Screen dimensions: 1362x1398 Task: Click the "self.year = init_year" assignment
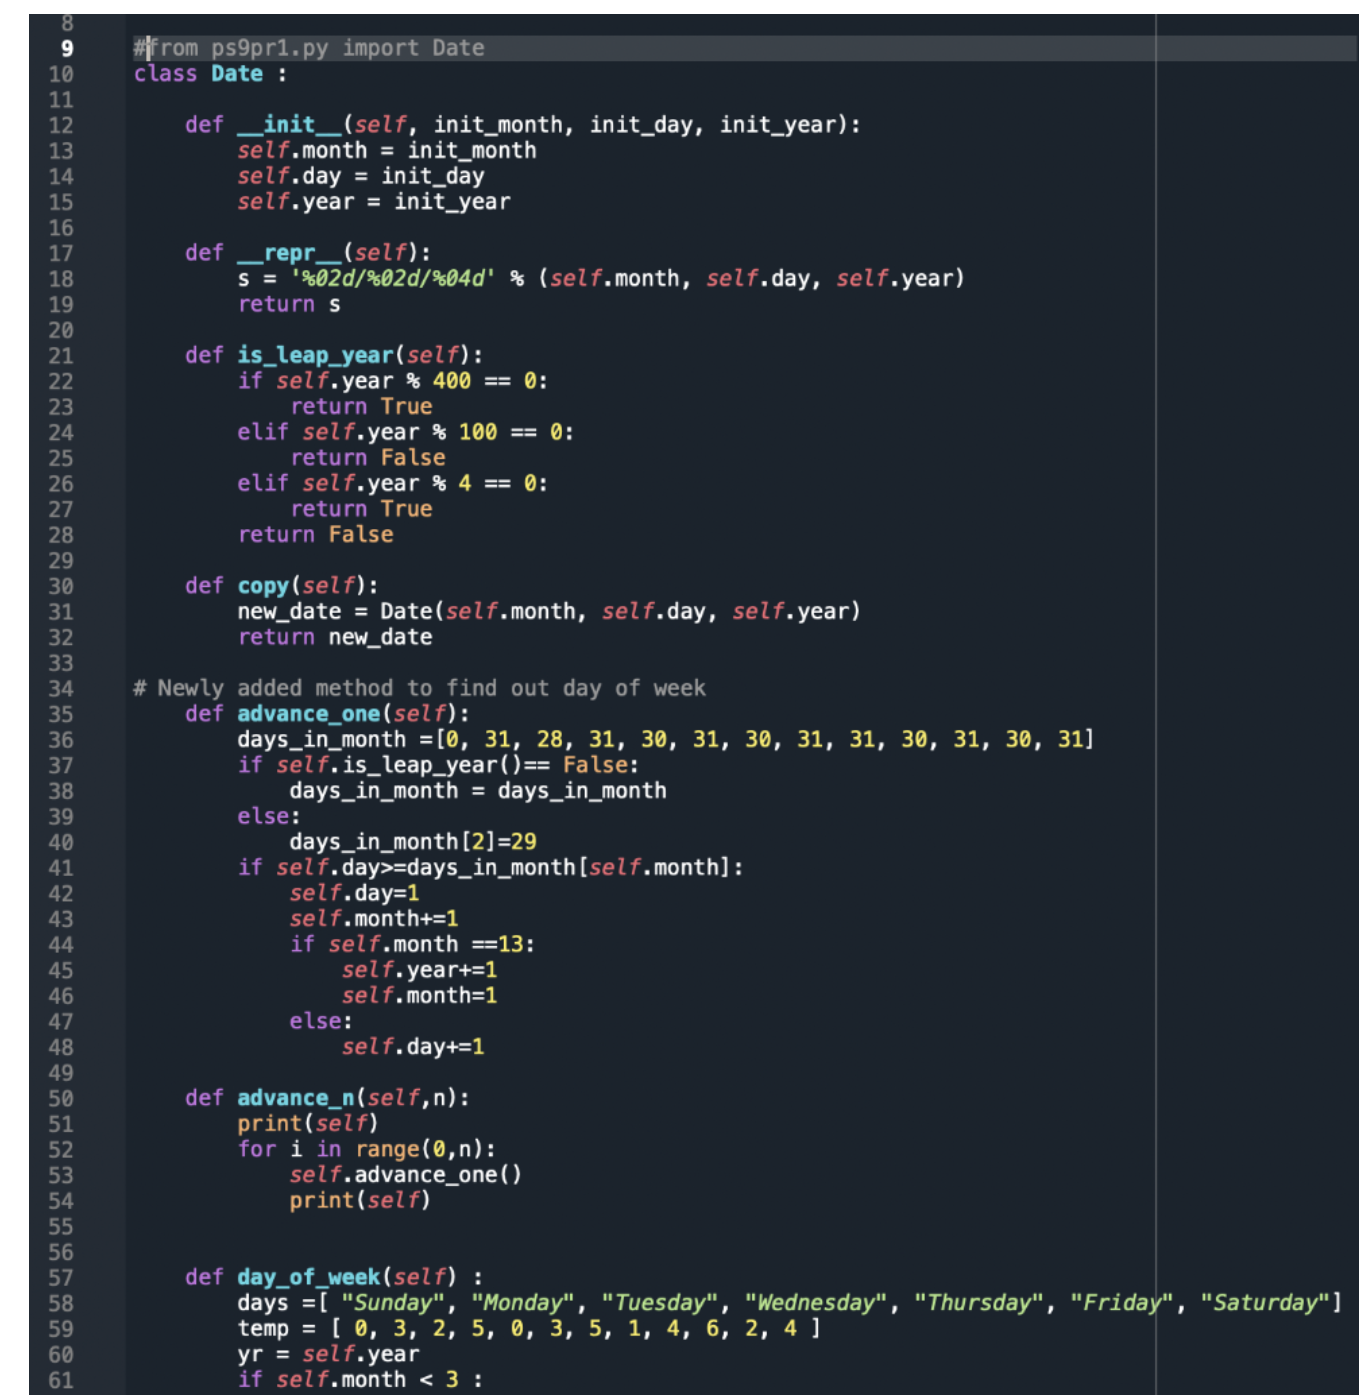374,202
